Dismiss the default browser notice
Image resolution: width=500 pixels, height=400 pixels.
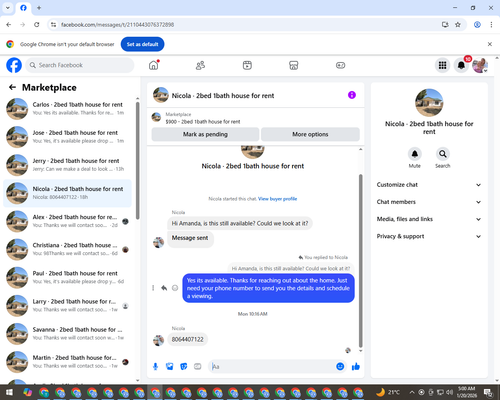[x=490, y=44]
